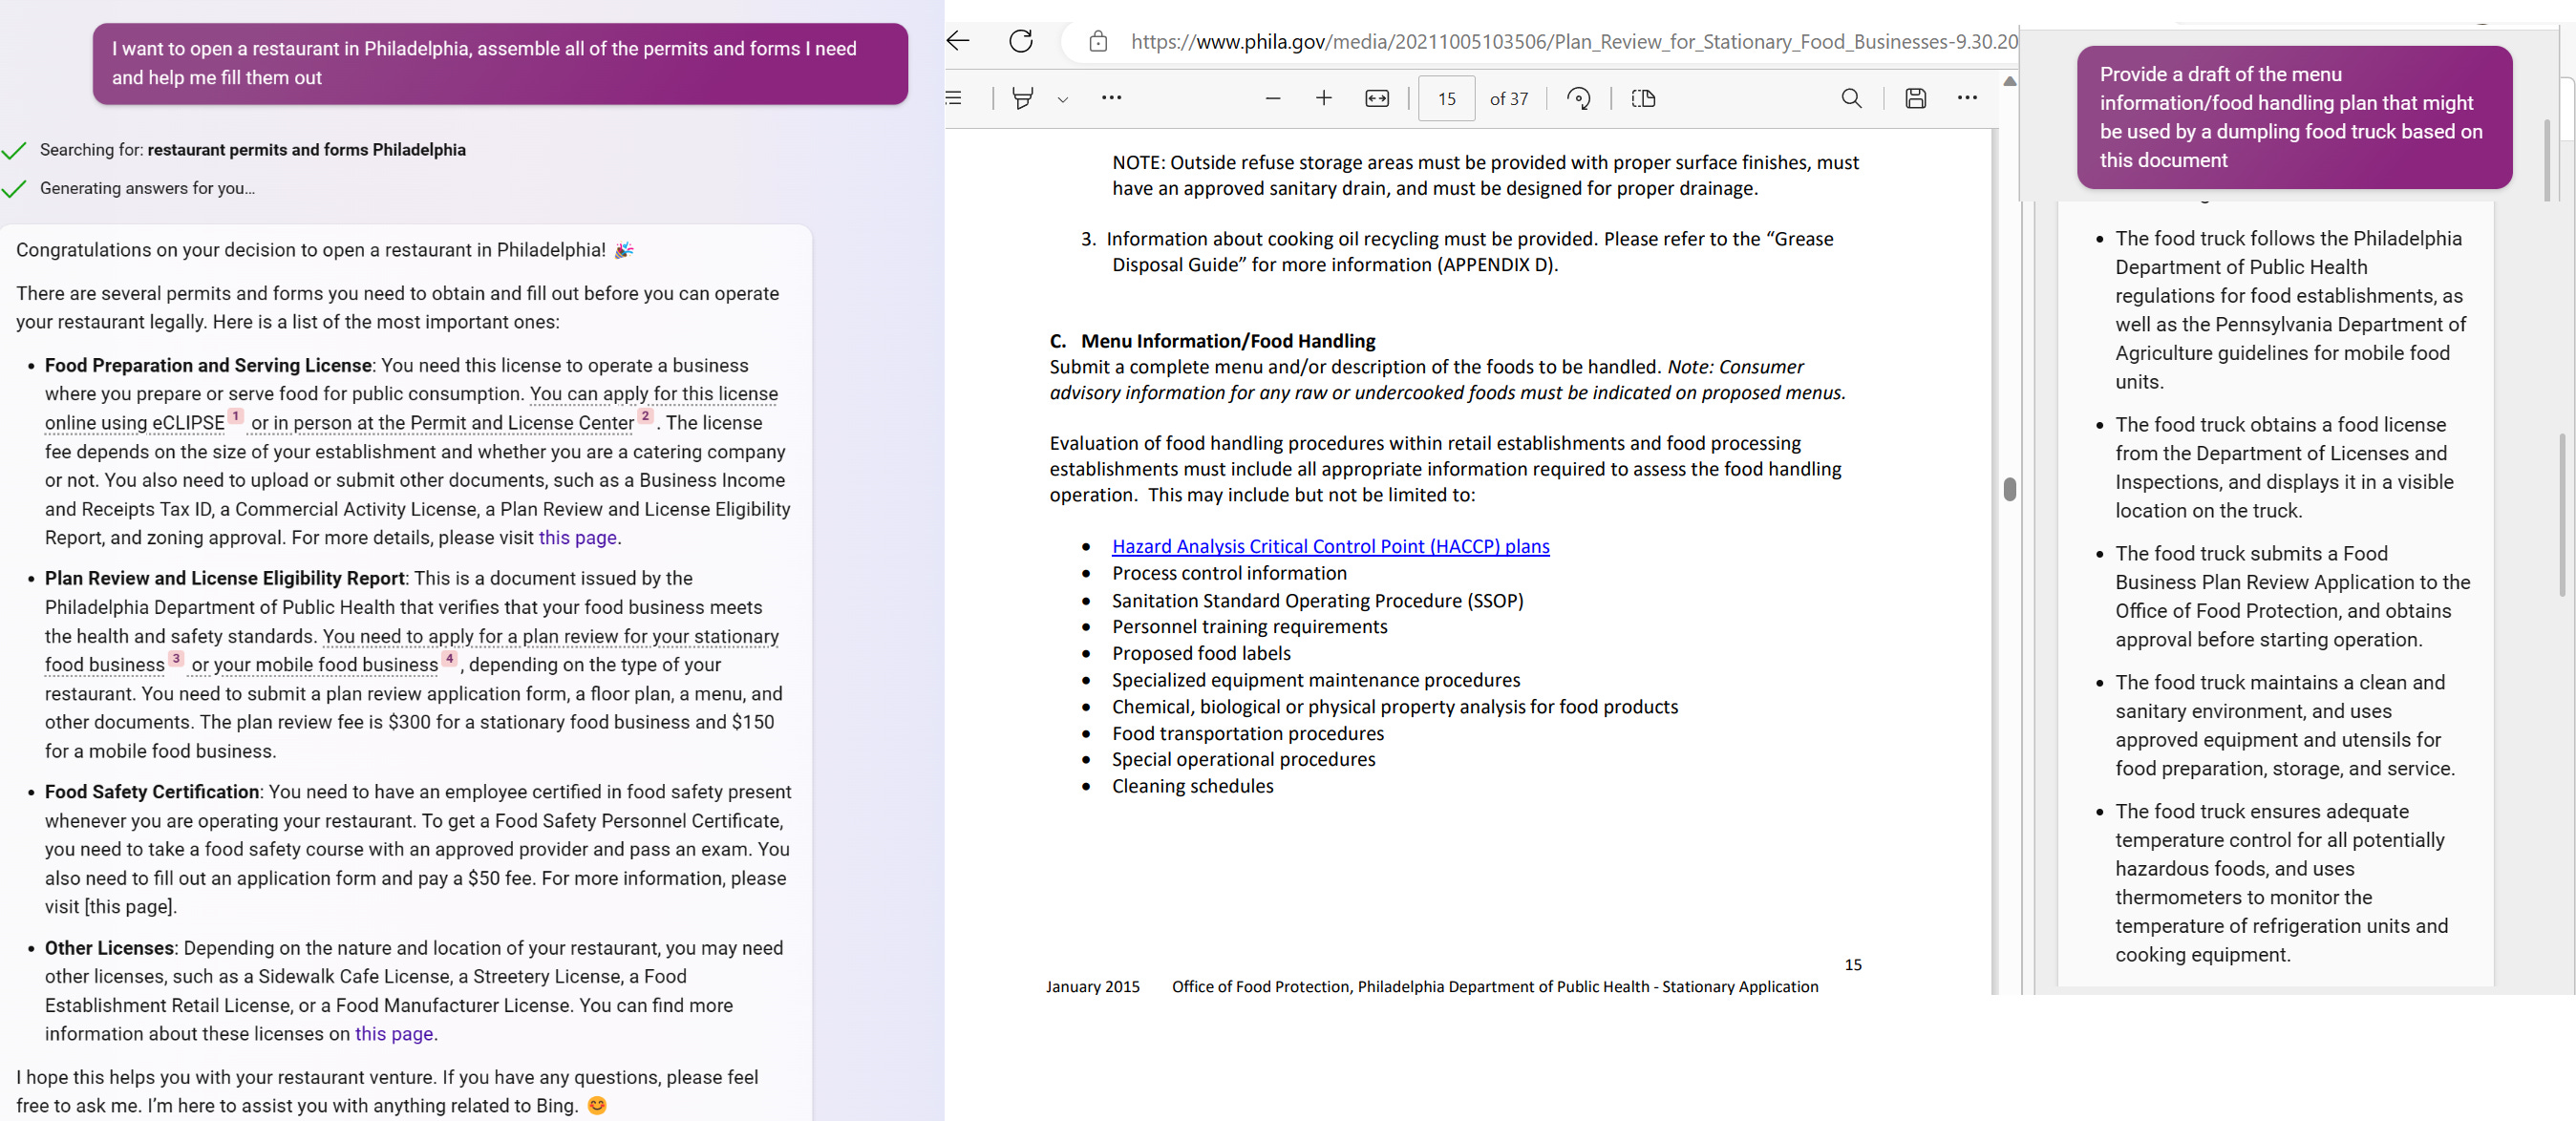Open the HACCP plans hyperlink
Screen dimensions: 2576x1121
coord(1330,546)
